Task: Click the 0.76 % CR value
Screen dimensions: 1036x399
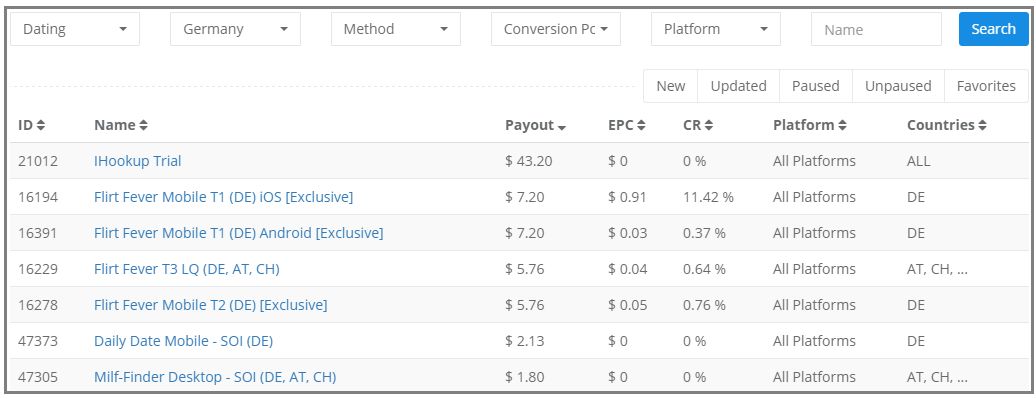Action: pyautogui.click(x=704, y=305)
